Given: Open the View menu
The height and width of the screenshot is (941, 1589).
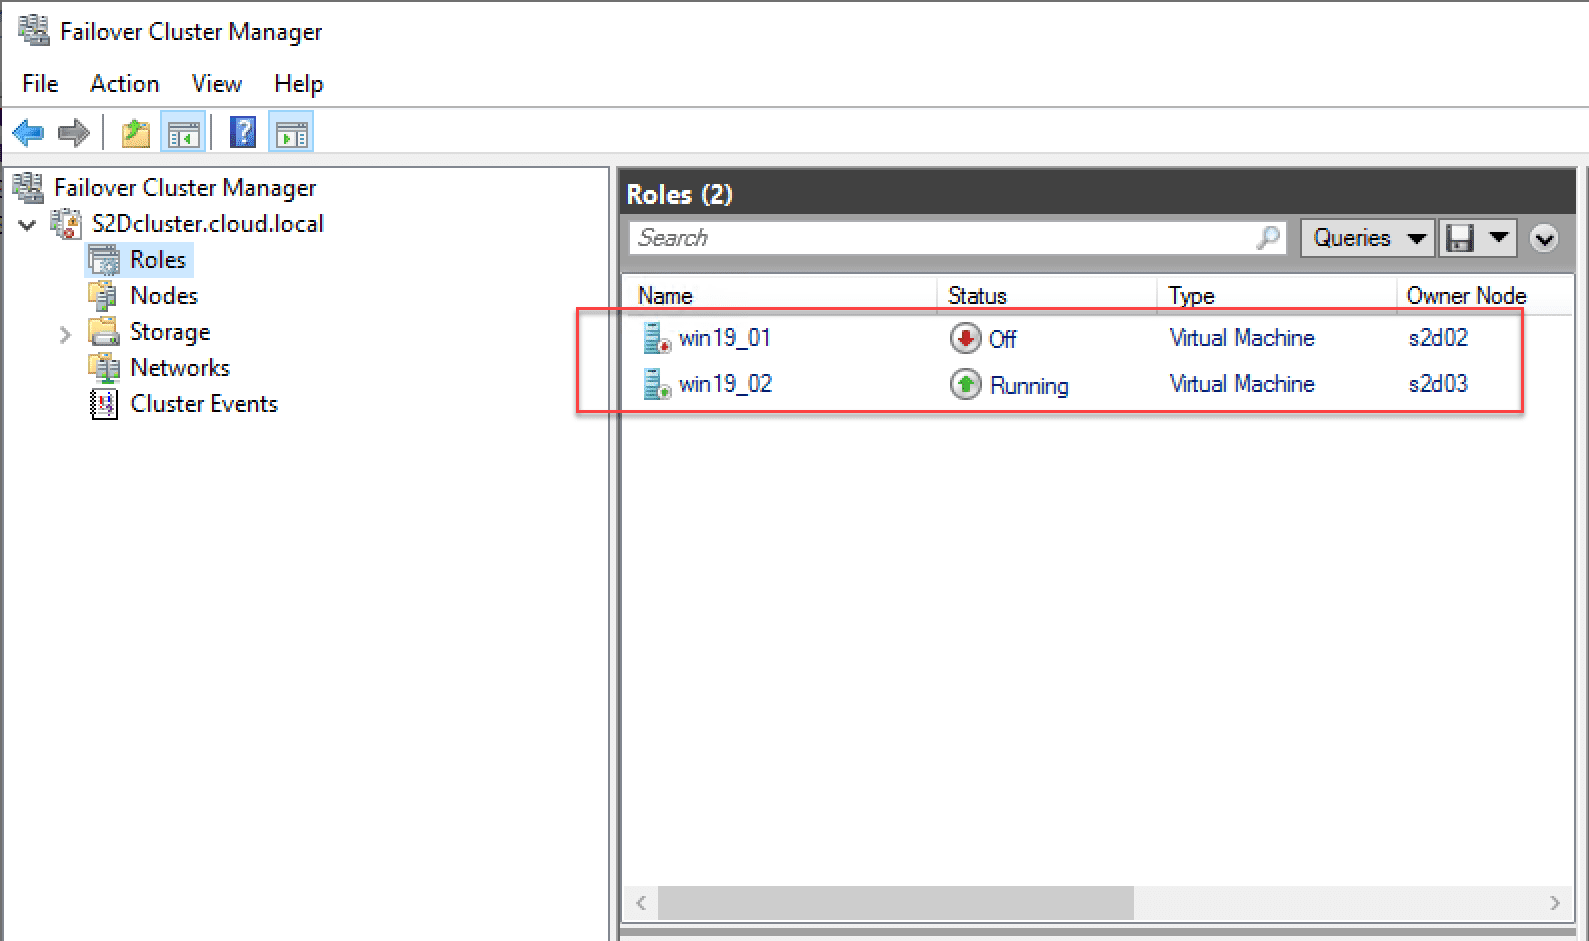Looking at the screenshot, I should pyautogui.click(x=217, y=84).
